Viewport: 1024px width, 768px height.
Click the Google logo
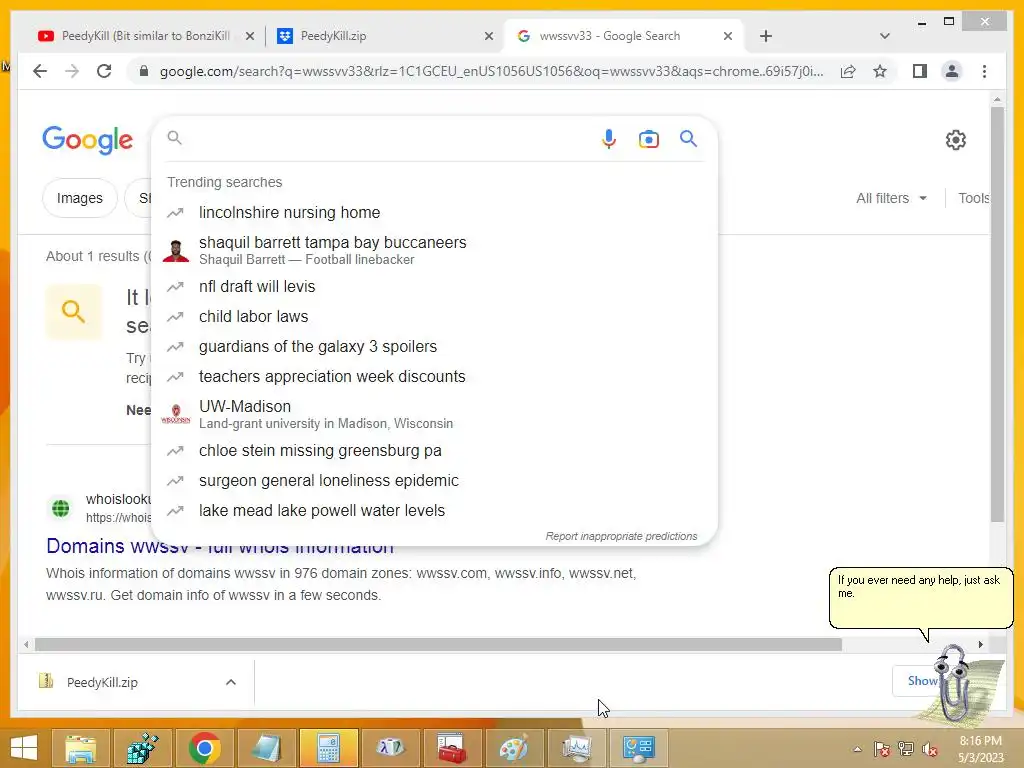pos(88,140)
